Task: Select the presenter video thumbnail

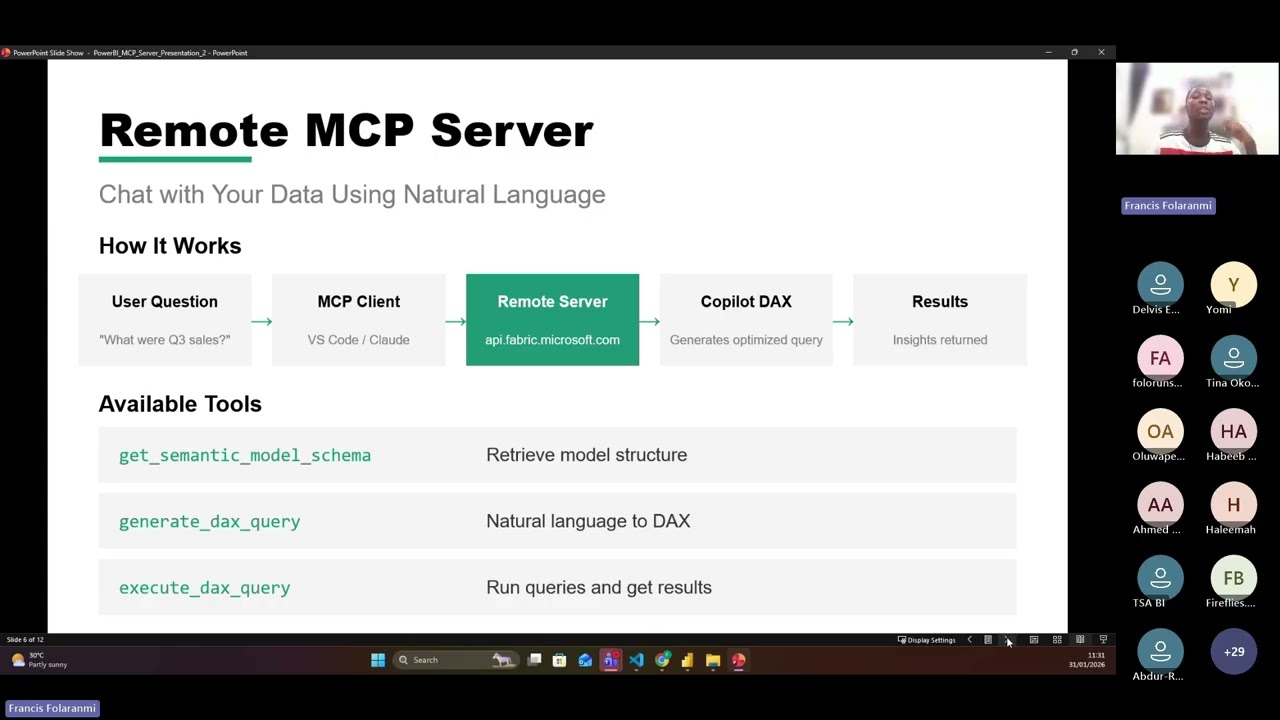Action: point(1197,109)
